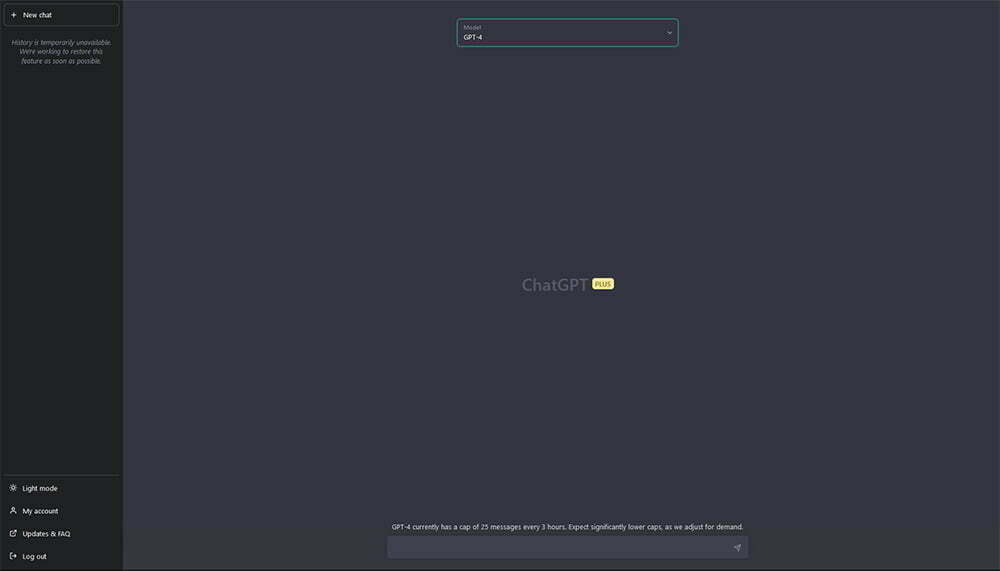Click the GPT-4 message cap notice

(x=567, y=526)
